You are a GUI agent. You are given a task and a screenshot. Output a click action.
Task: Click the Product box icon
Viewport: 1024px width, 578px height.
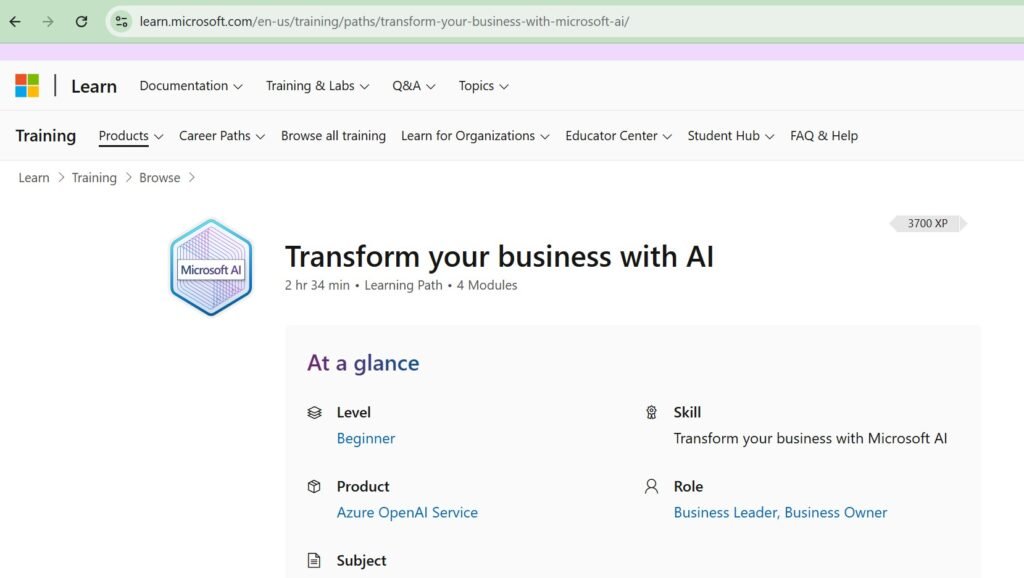pos(314,487)
